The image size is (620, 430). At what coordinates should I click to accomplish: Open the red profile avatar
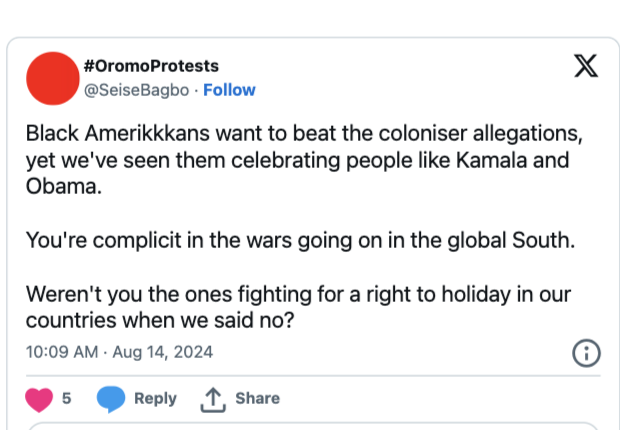pos(52,78)
